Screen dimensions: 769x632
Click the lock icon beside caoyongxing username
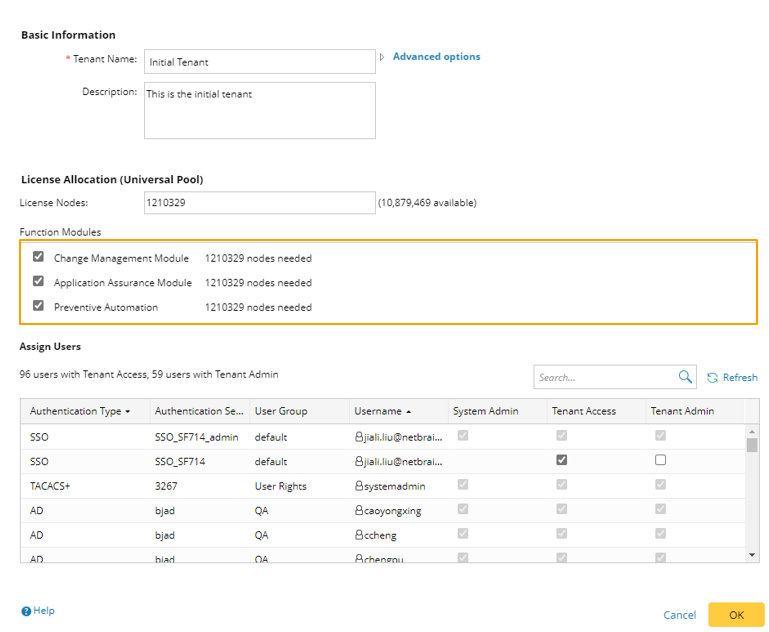click(x=359, y=510)
